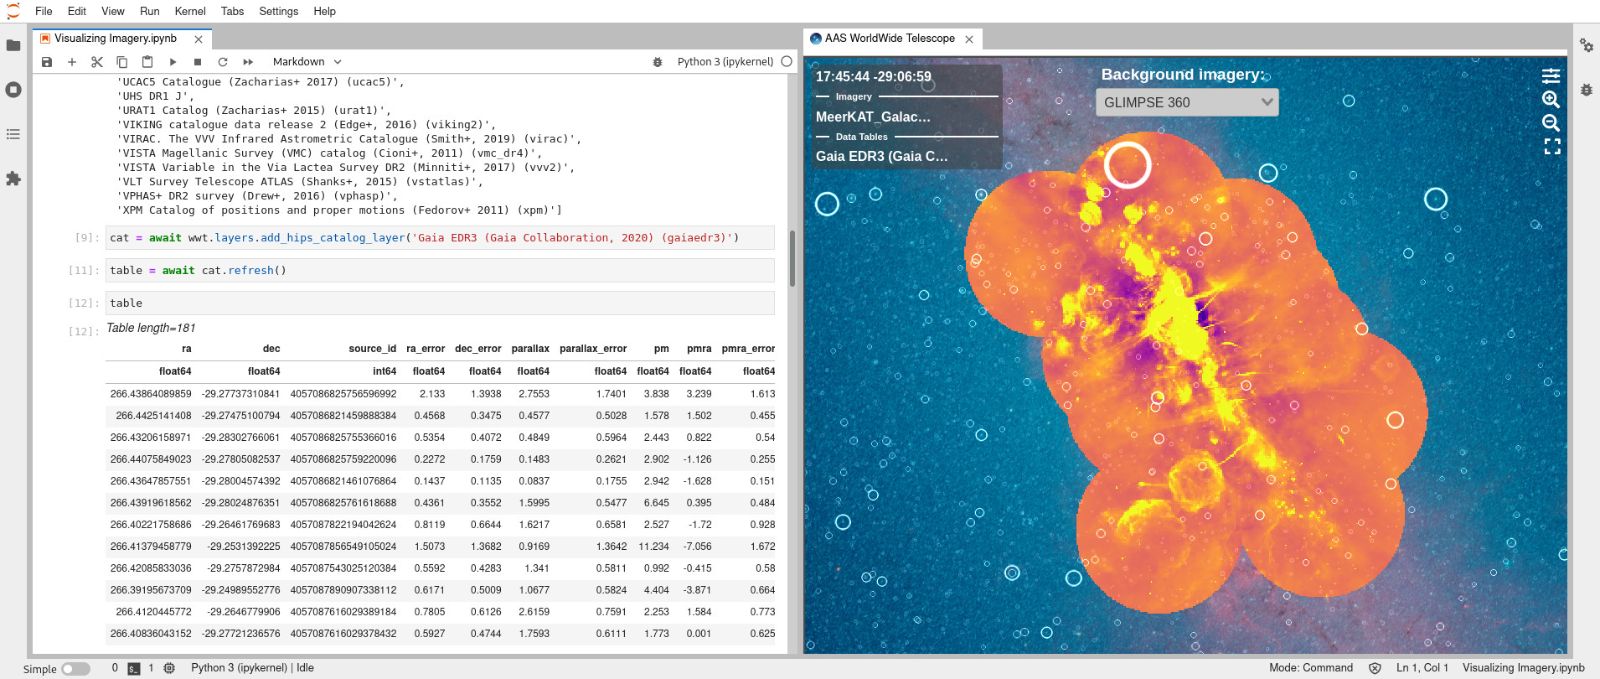Toggle the Simple interface mode switch
This screenshot has height=679, width=1600.
[75, 669]
